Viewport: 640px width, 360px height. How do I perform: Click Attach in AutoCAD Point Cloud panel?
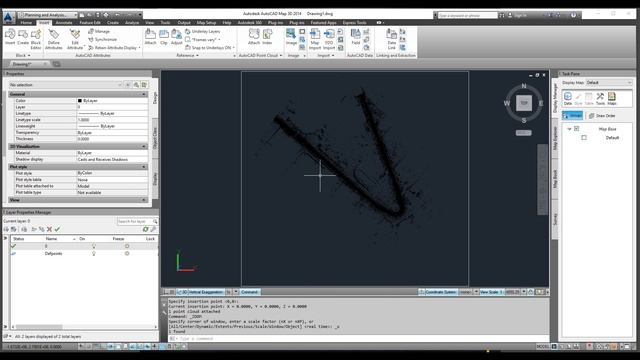pos(254,37)
